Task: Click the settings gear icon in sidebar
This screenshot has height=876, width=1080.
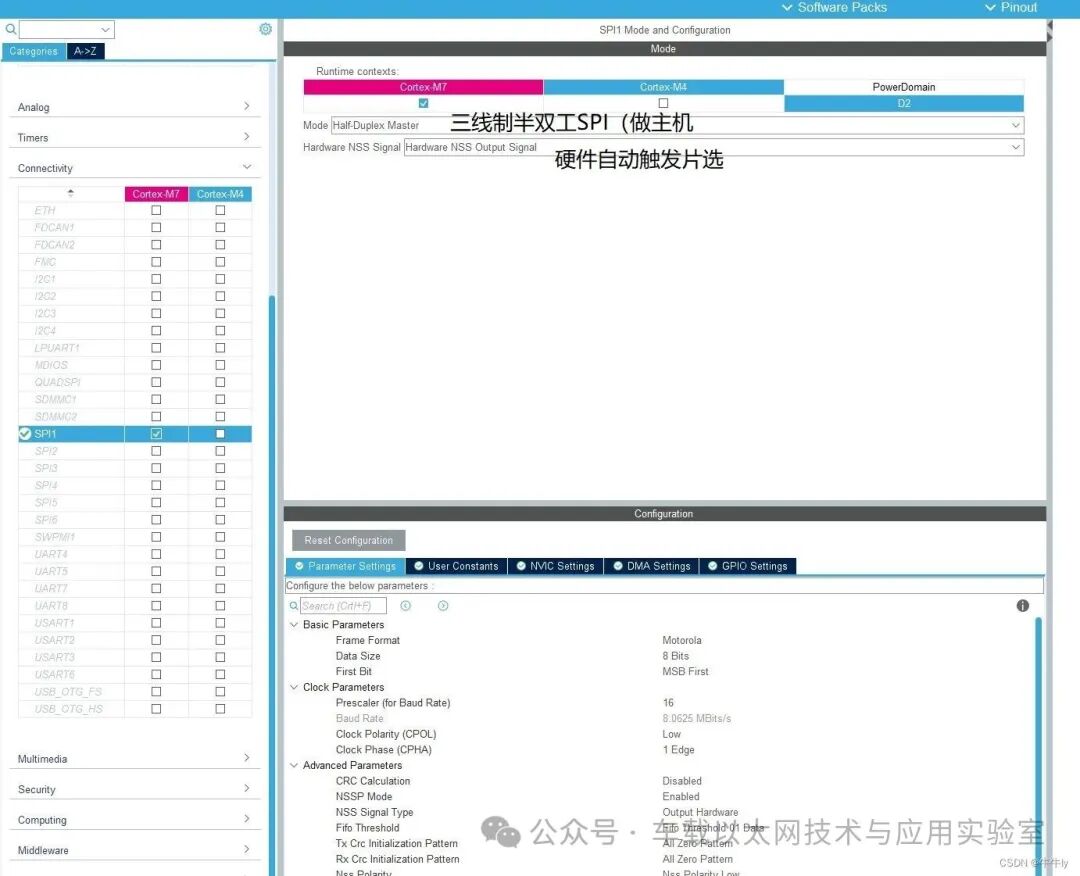Action: pos(265,29)
